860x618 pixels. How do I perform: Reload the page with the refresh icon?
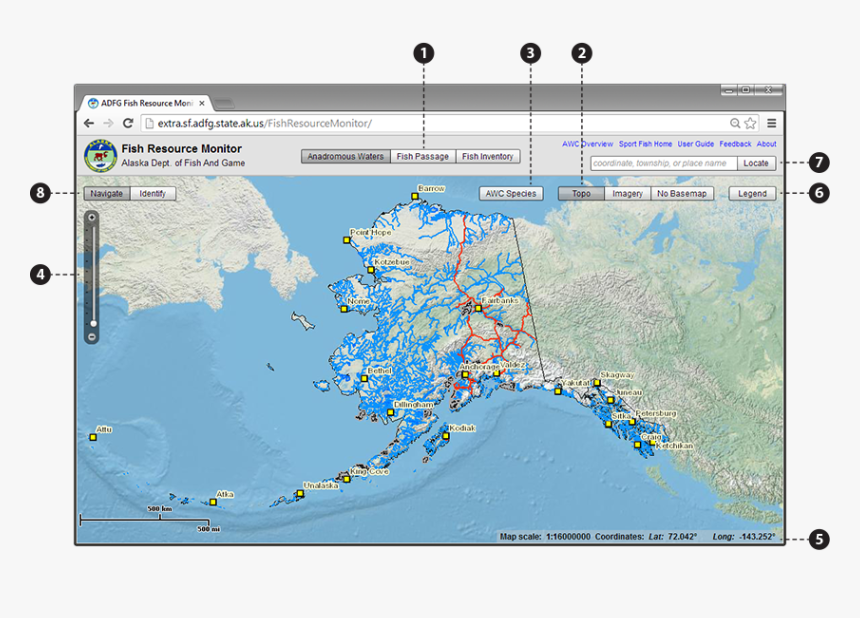click(128, 123)
